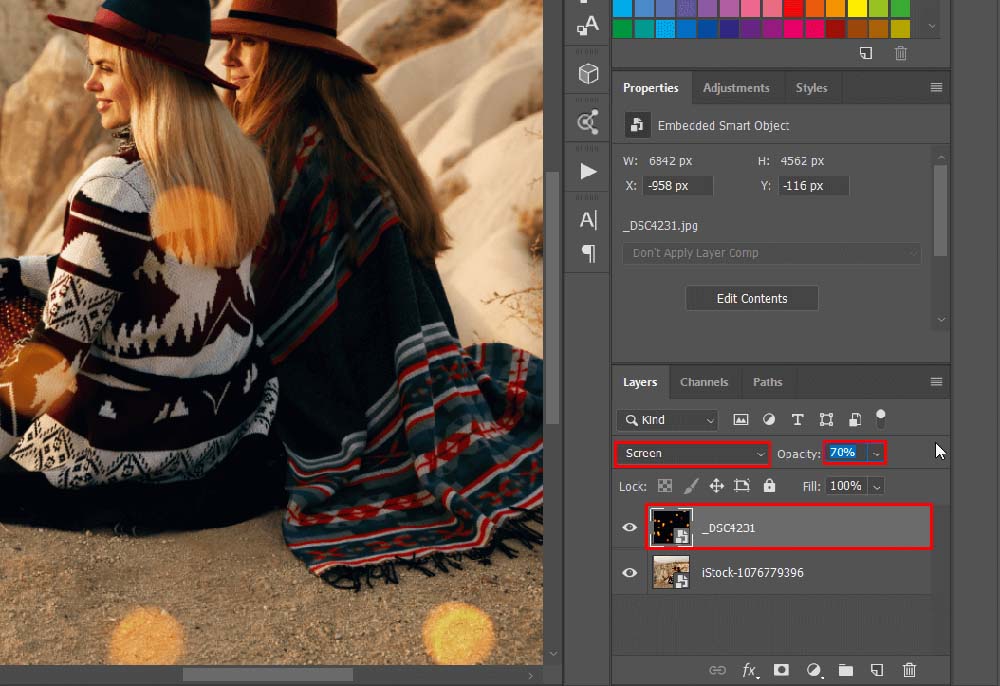Viewport: 1000px width, 686px height.
Task: Open the layer styles fx menu
Action: pos(751,670)
